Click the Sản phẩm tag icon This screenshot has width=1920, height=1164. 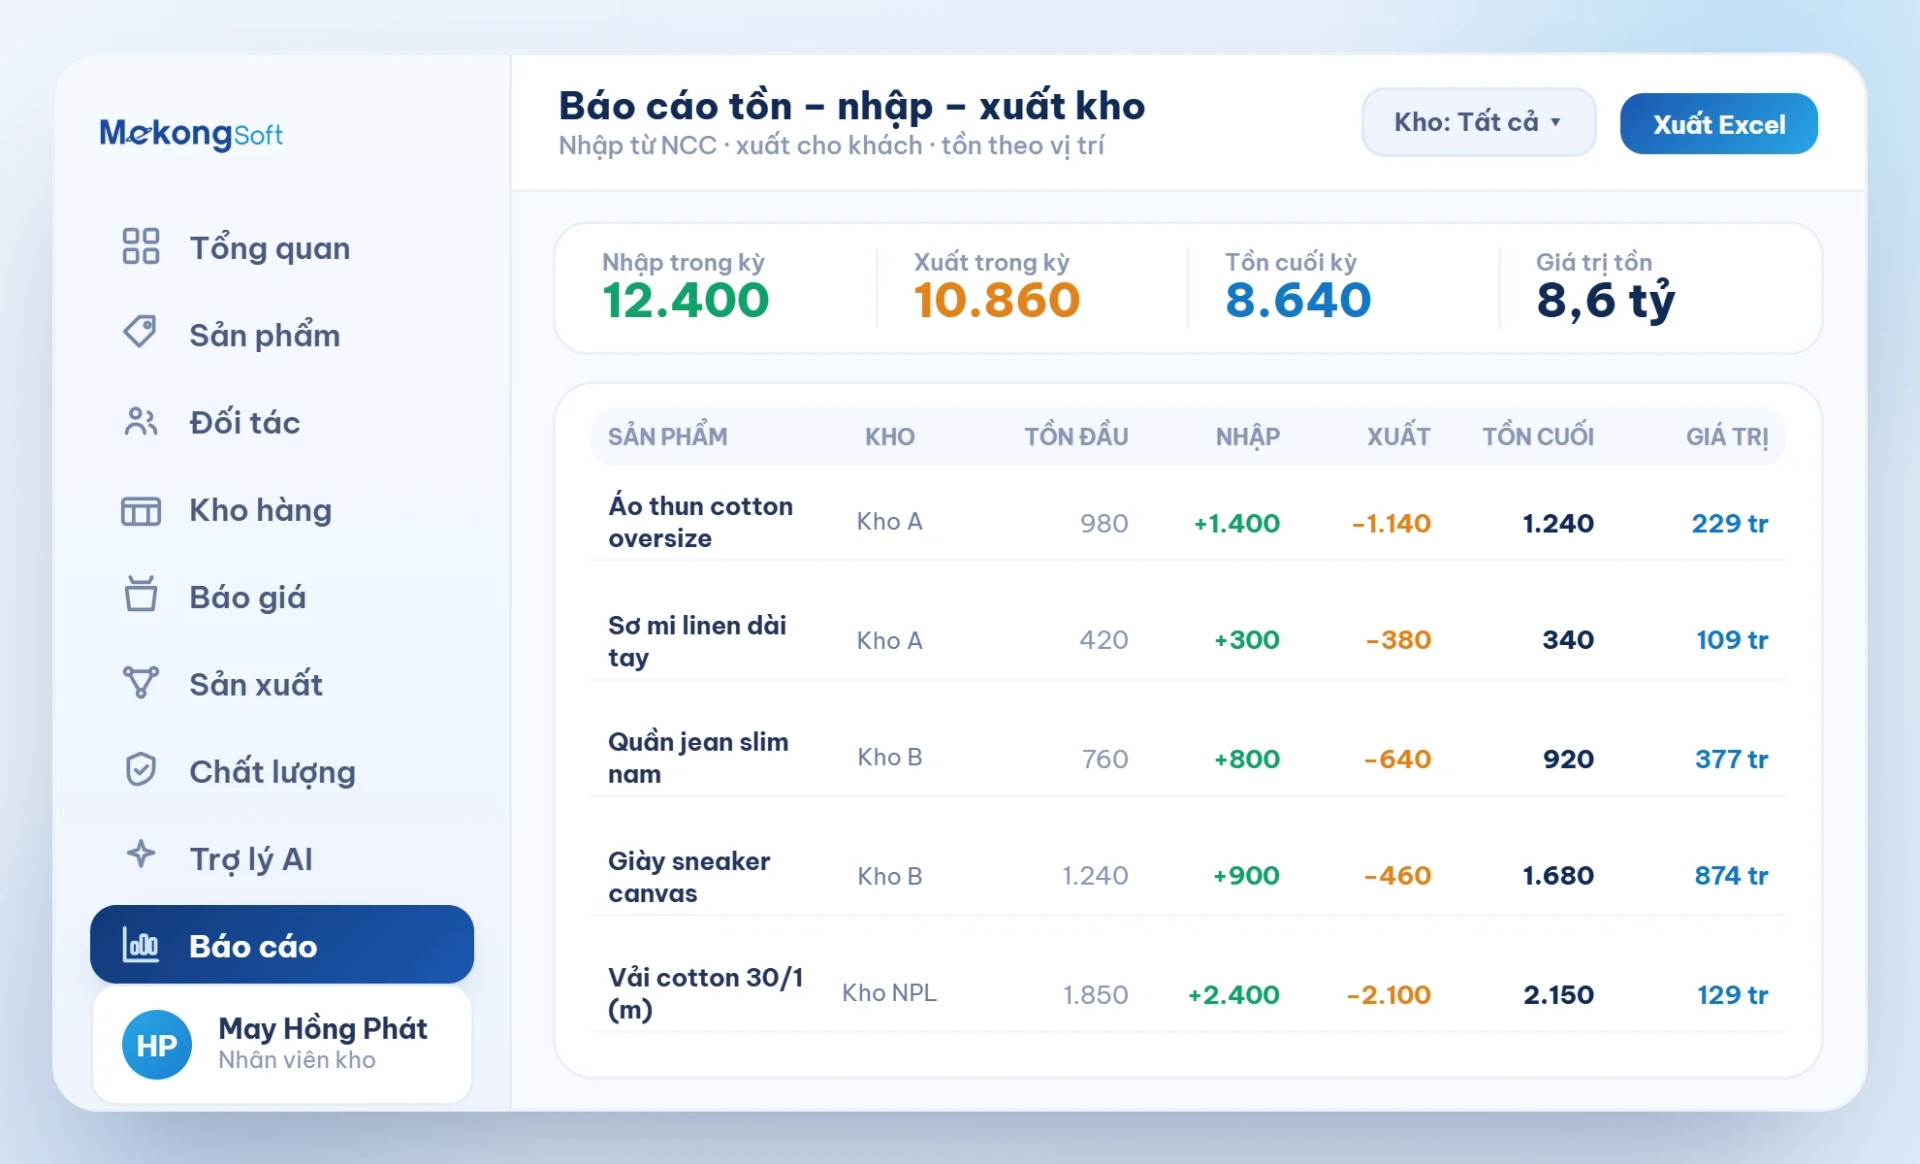140,332
